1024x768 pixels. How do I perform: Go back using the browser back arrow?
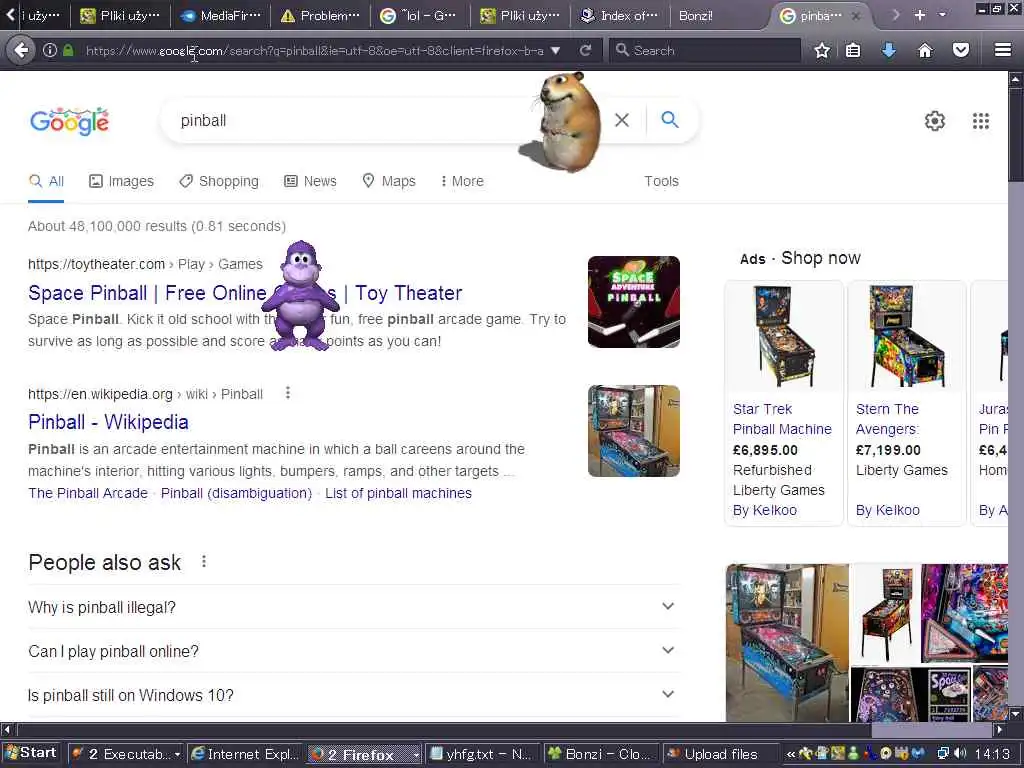21,50
